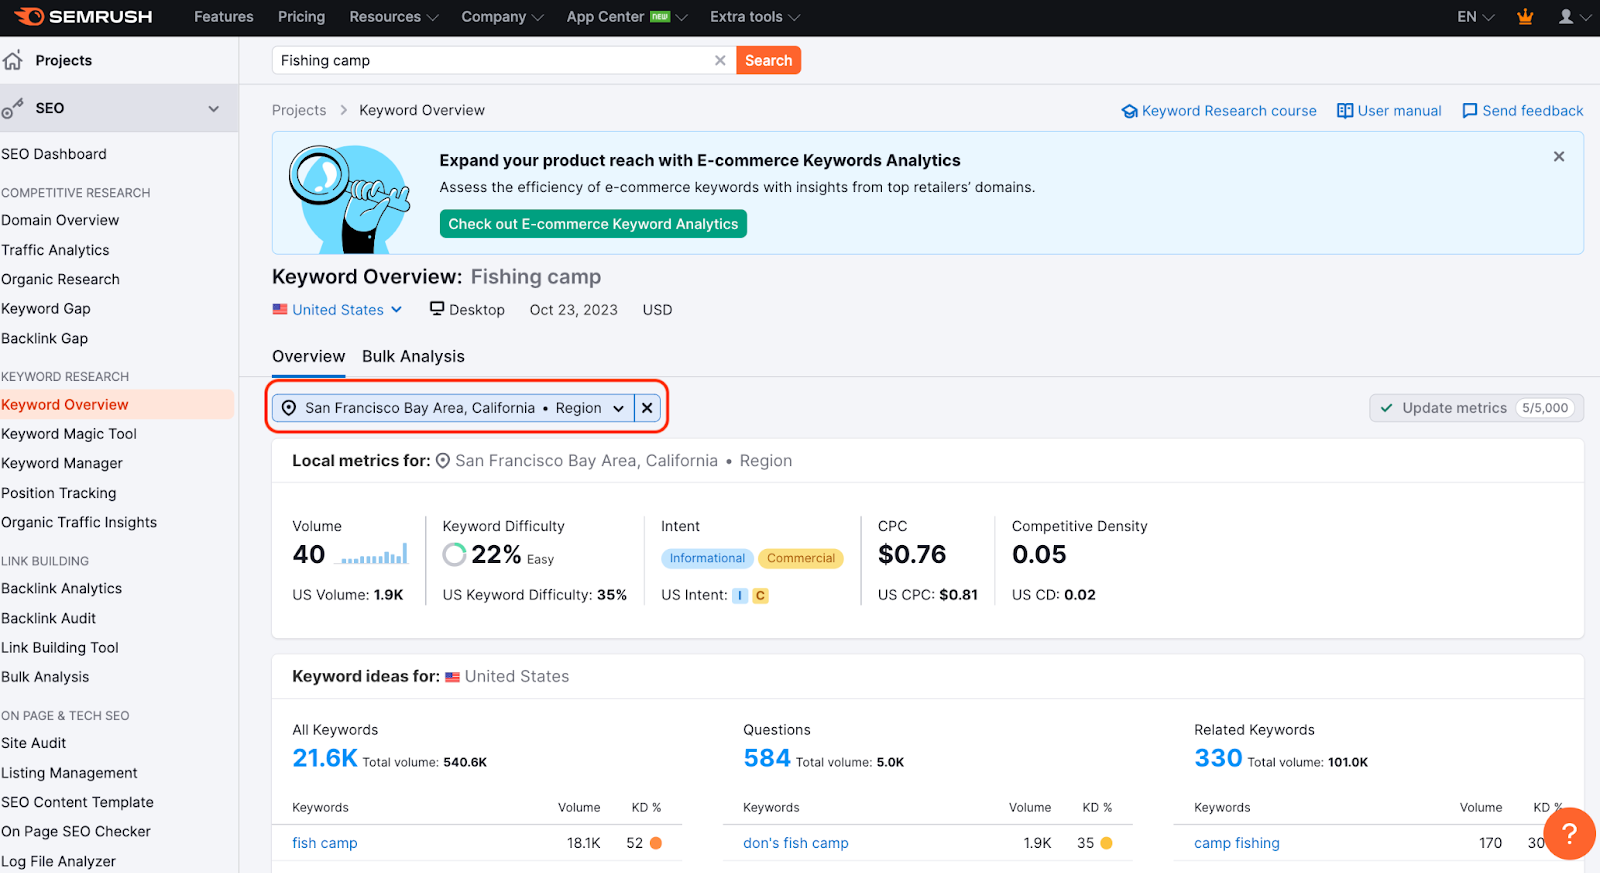Image resolution: width=1600 pixels, height=873 pixels.
Task: Open the Pricing menu item
Action: click(x=301, y=17)
